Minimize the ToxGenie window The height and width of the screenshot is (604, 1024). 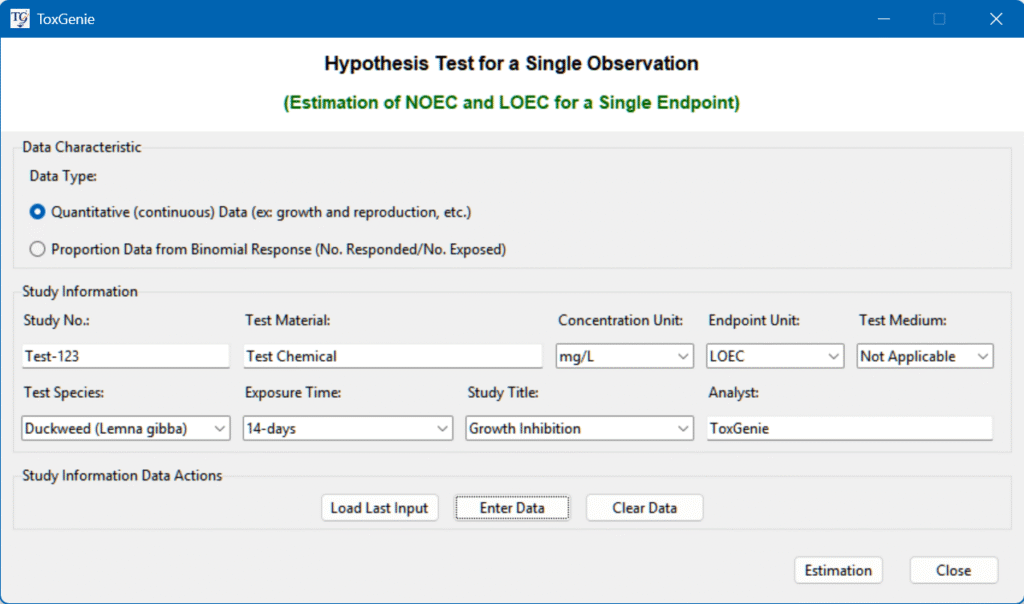click(x=883, y=18)
